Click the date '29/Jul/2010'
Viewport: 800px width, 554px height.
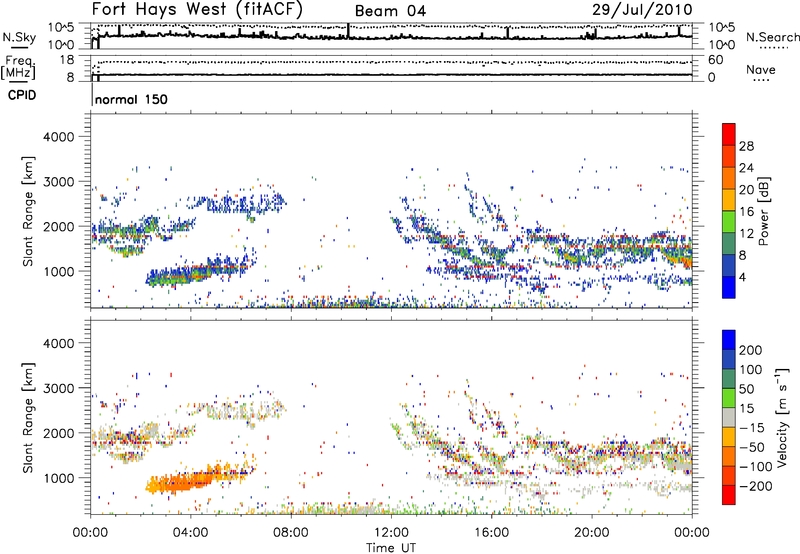(642, 10)
